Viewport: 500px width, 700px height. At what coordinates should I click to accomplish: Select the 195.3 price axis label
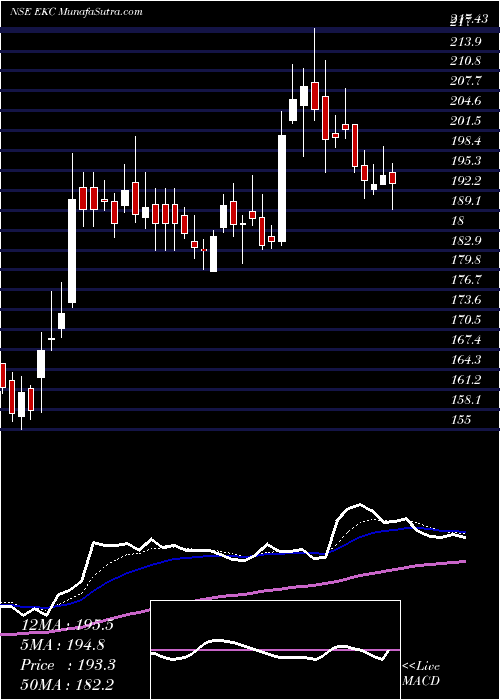pos(467,161)
